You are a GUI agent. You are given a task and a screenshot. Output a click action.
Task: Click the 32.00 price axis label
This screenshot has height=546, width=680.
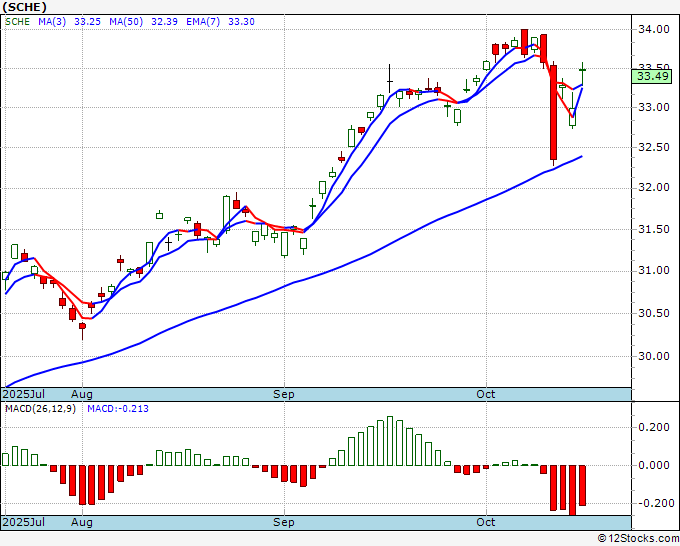[x=654, y=187]
